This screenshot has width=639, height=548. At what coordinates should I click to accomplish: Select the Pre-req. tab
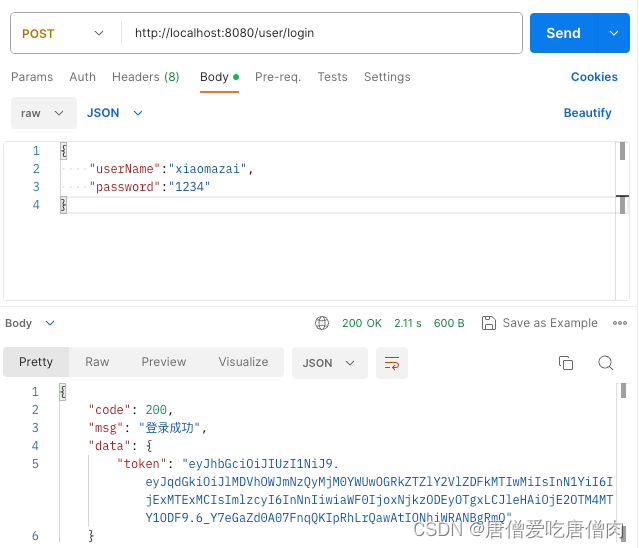[278, 77]
